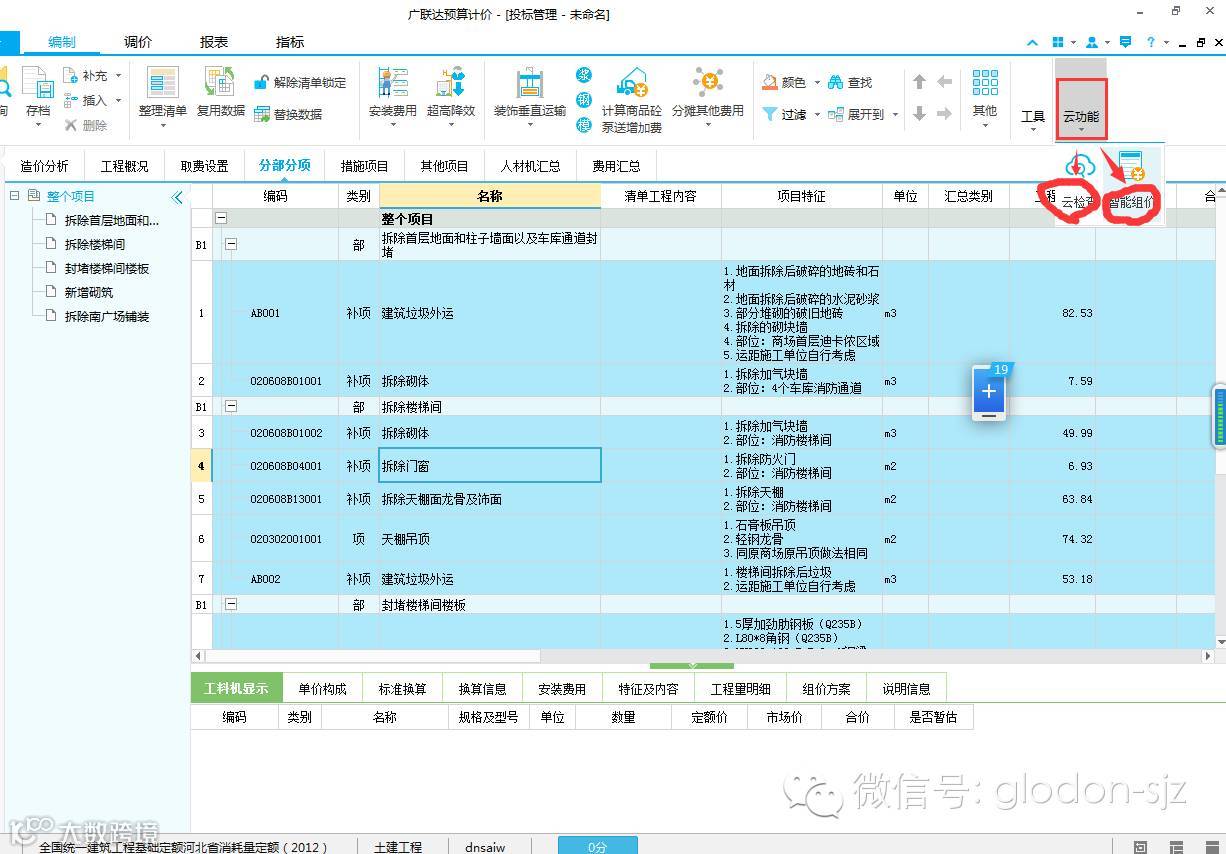Switch to the 报表 ribbon tab
1226x854 pixels.
pos(214,42)
